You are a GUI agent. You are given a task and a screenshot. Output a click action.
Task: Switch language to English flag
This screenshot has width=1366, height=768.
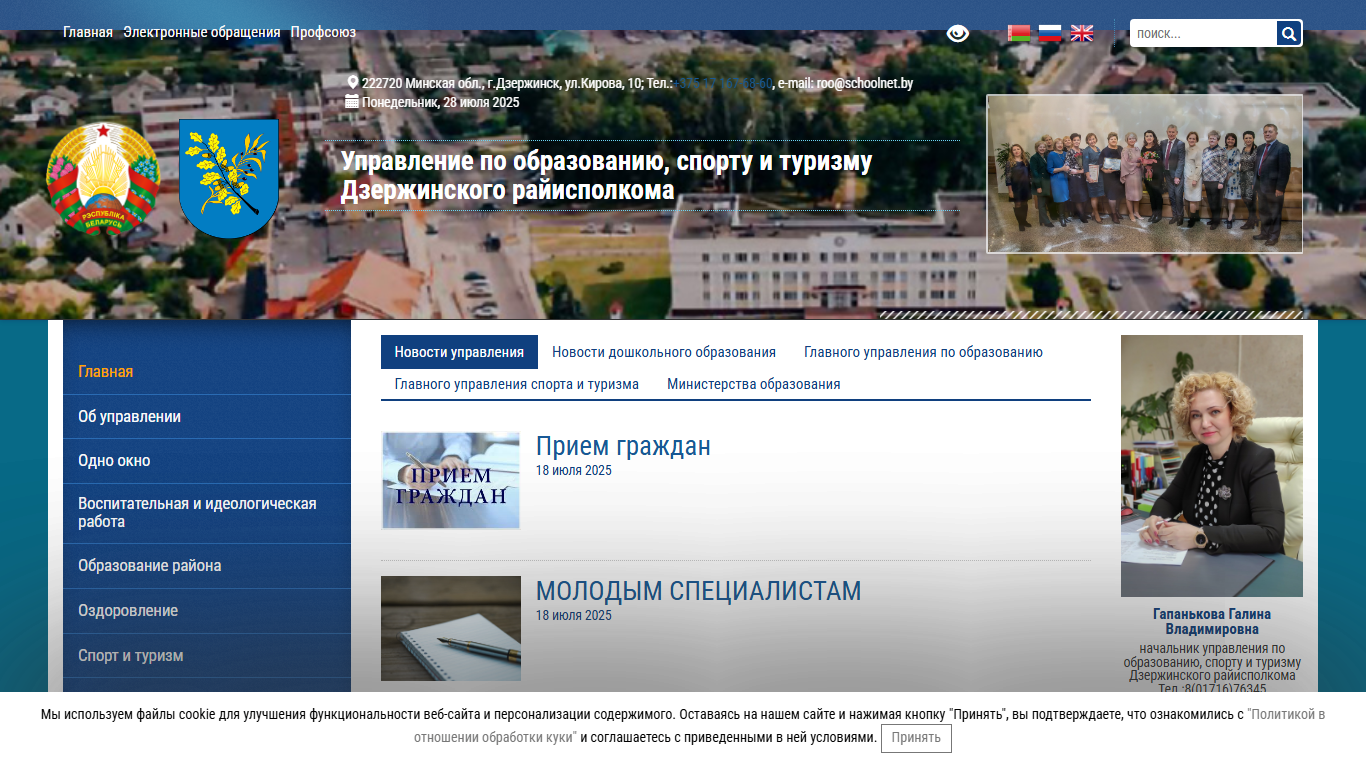click(1082, 33)
